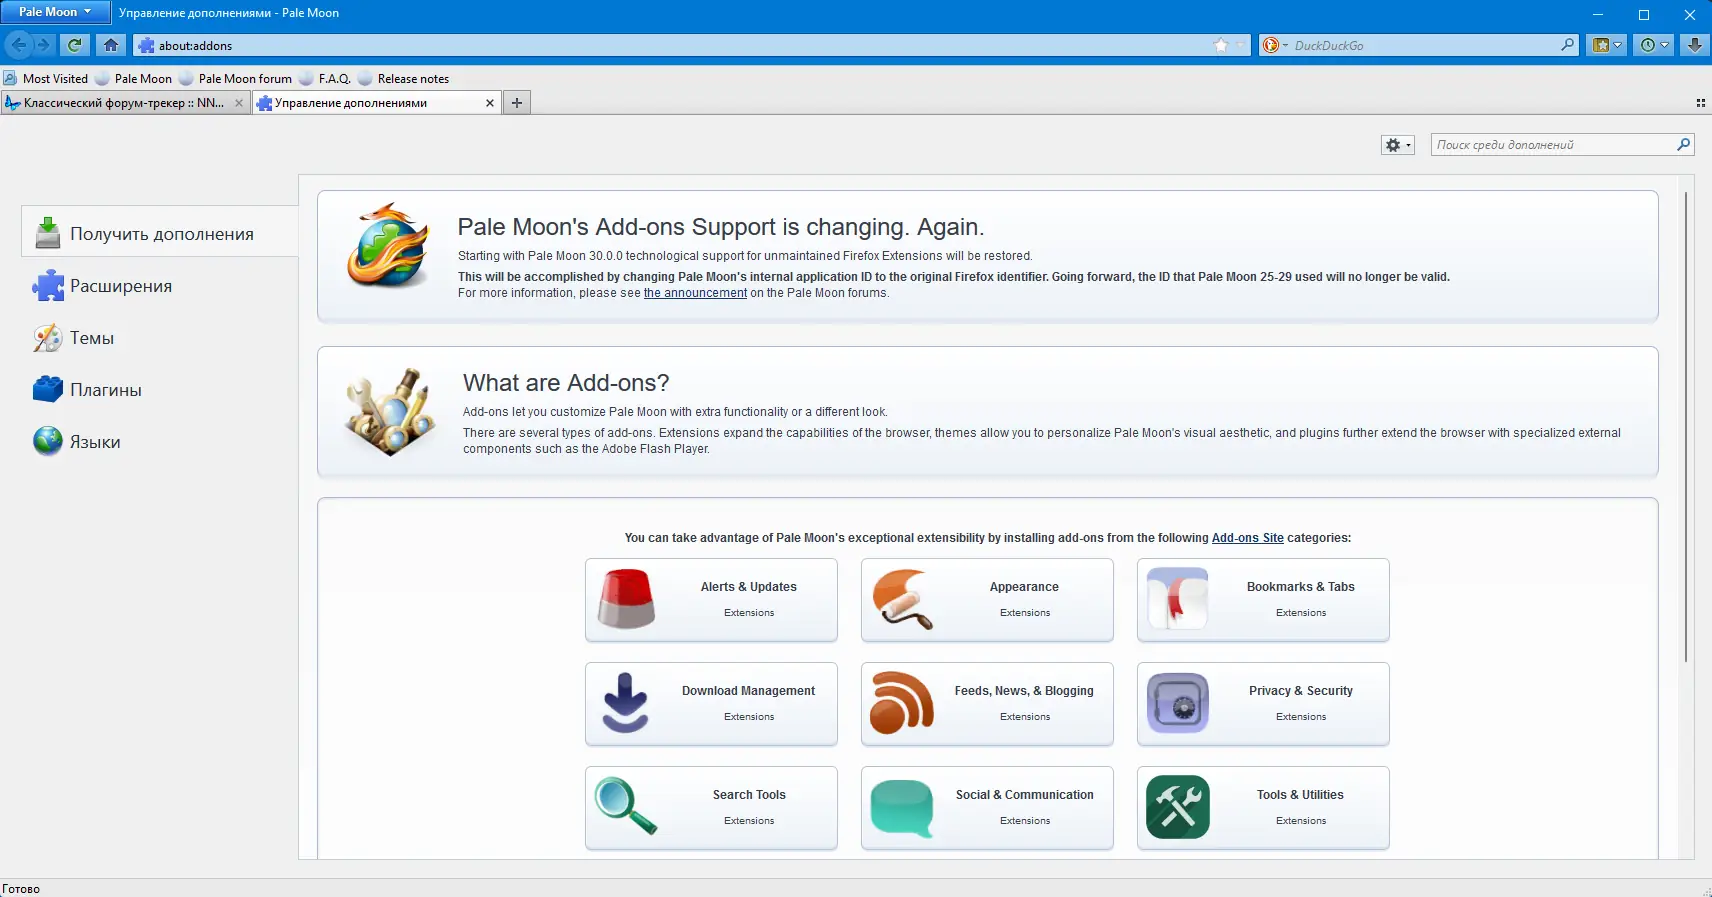
Task: Open the history clock button dropdown
Action: coord(1655,45)
